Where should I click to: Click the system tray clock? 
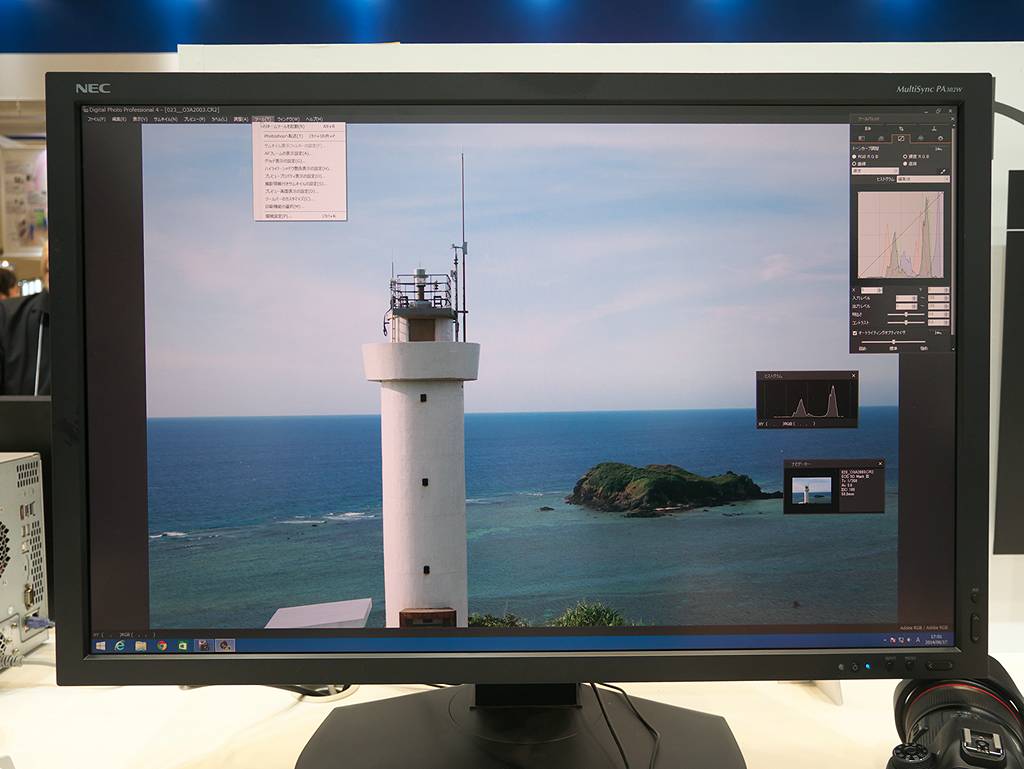(936, 639)
